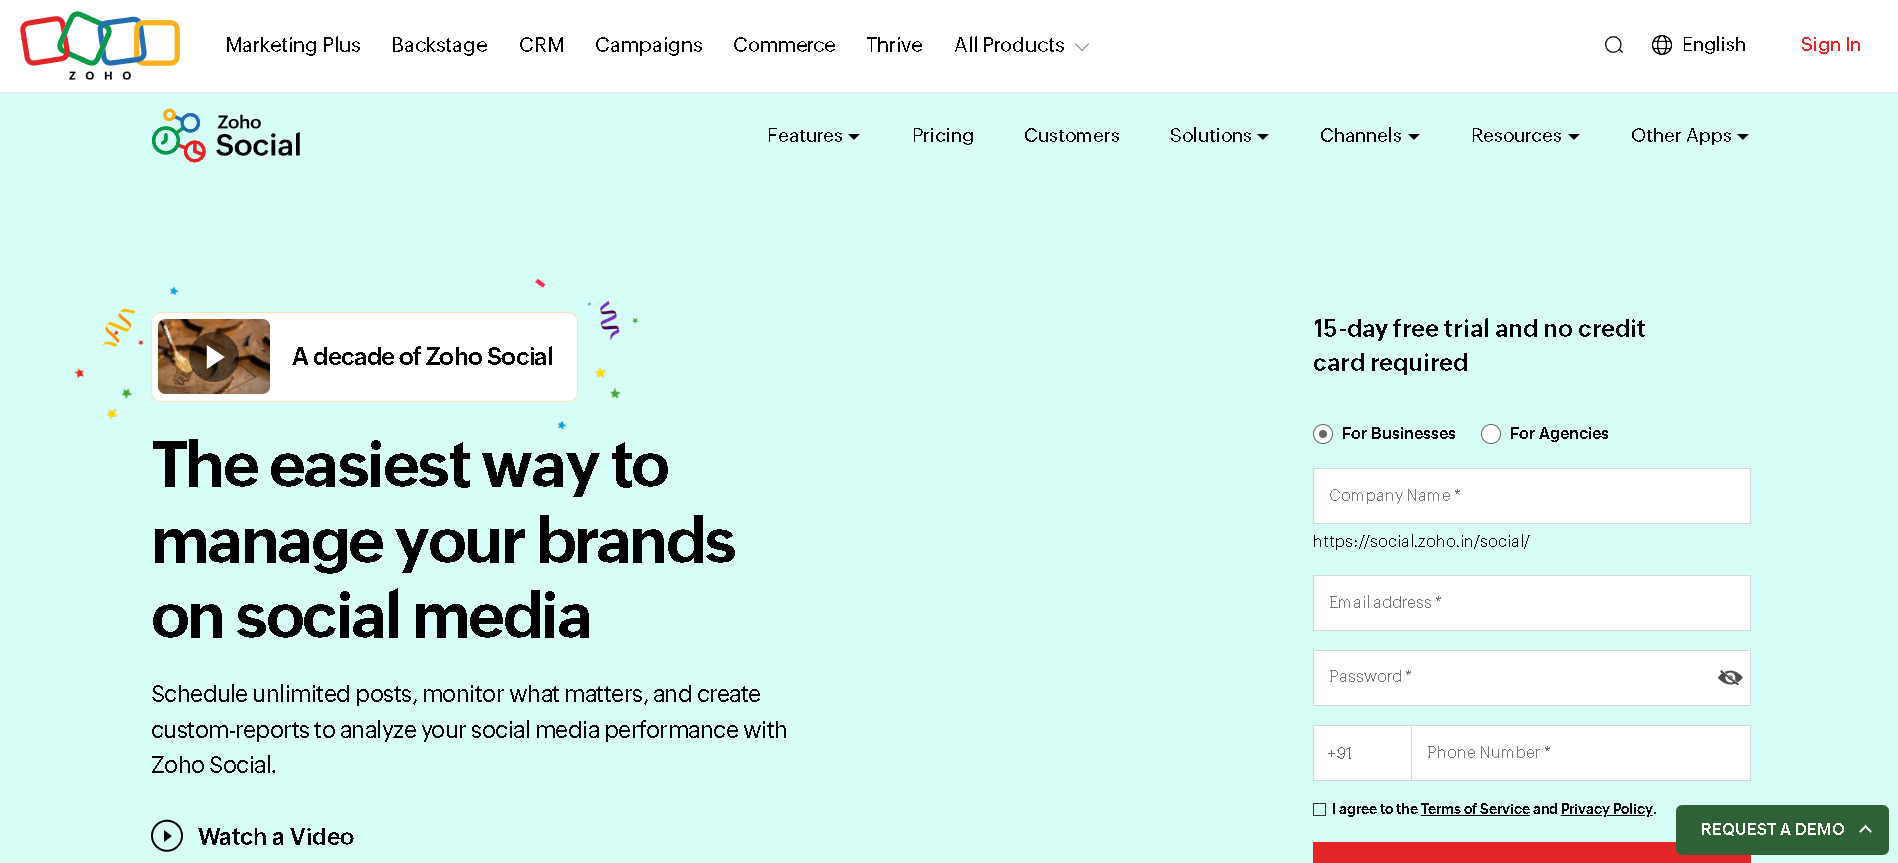Expand the Request a Demo chevron
This screenshot has height=863, width=1898.
(1865, 829)
